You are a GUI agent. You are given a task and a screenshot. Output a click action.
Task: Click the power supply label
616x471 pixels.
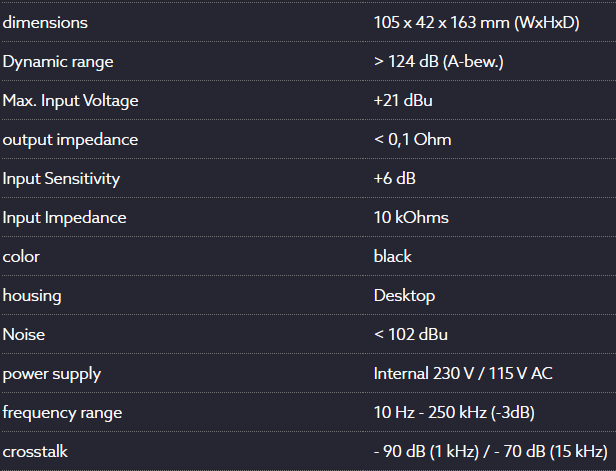point(52,374)
